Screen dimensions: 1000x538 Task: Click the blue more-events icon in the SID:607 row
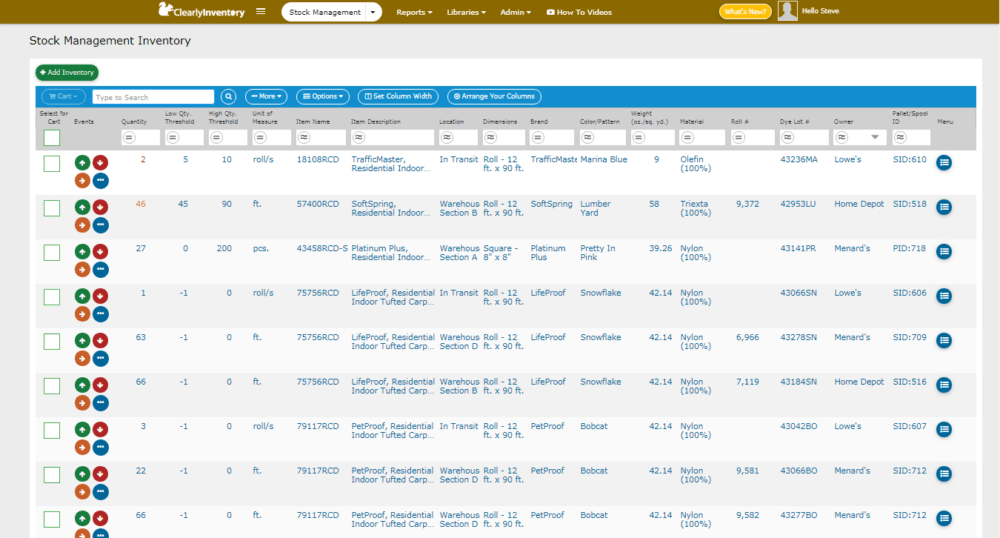point(100,447)
